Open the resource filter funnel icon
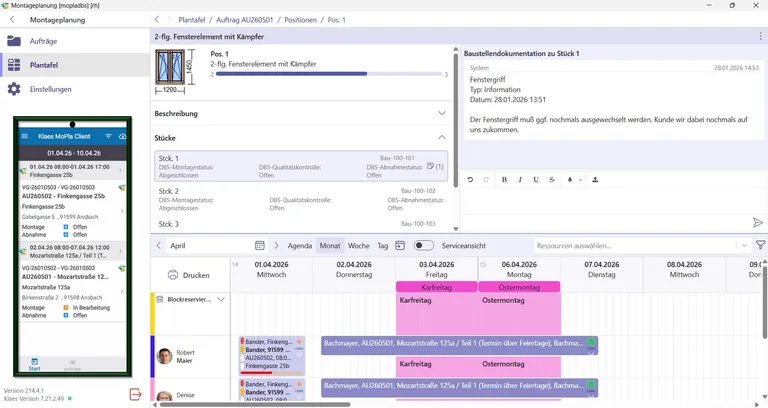Viewport: 768px width, 408px height. click(760, 245)
